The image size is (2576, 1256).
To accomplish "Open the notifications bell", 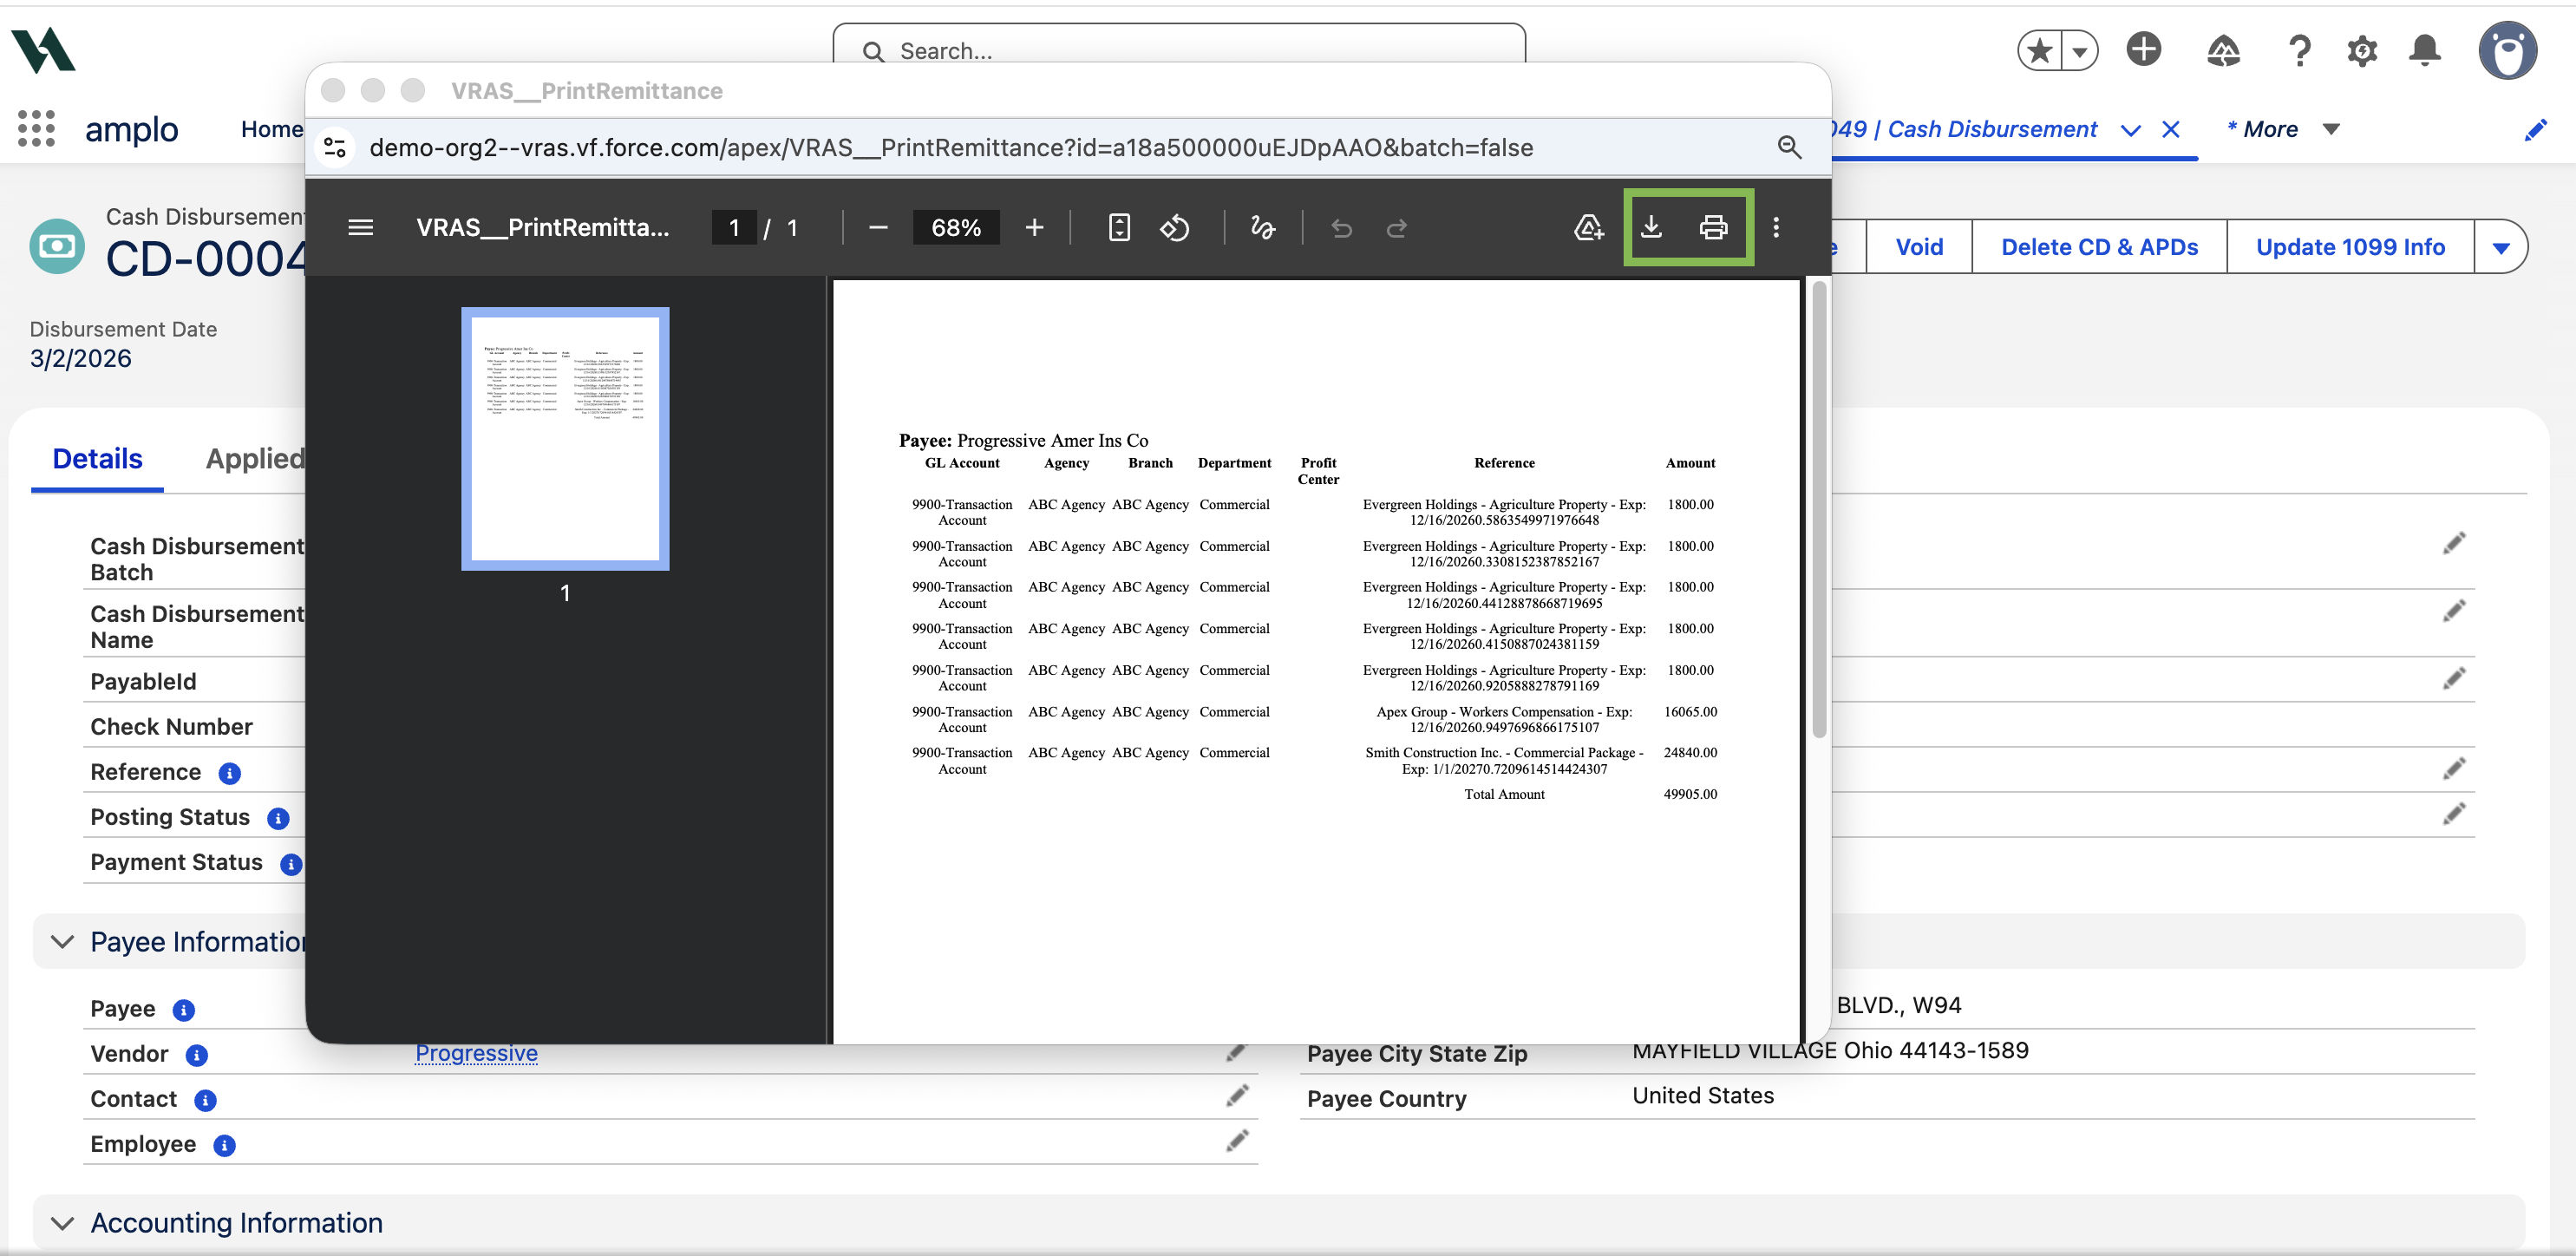I will point(2425,50).
